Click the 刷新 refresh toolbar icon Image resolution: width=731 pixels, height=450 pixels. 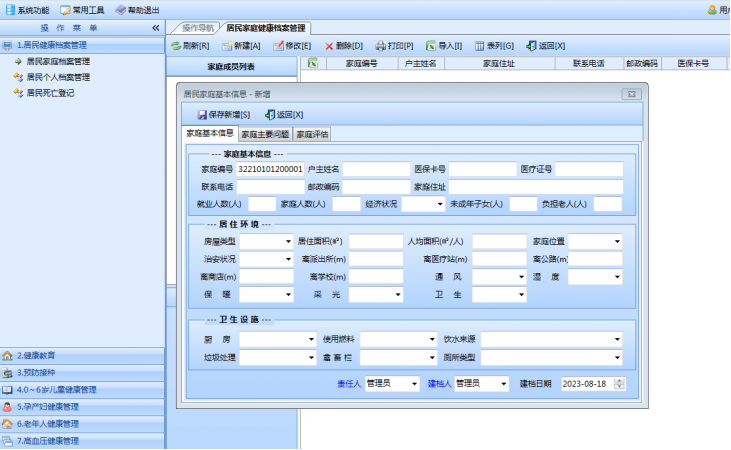coord(175,46)
